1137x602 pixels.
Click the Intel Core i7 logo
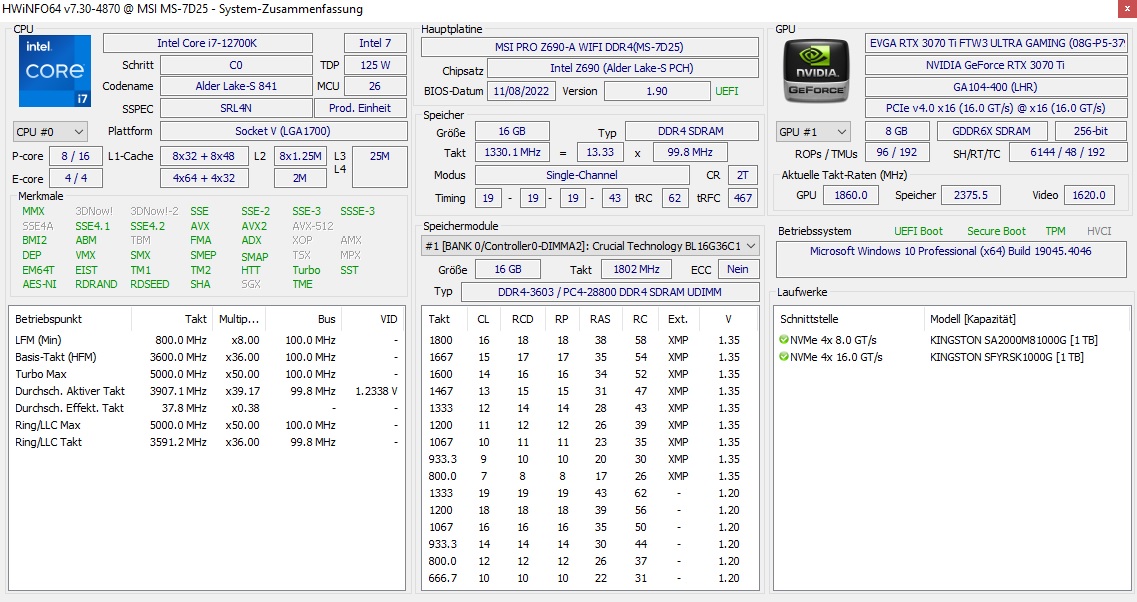[x=55, y=71]
